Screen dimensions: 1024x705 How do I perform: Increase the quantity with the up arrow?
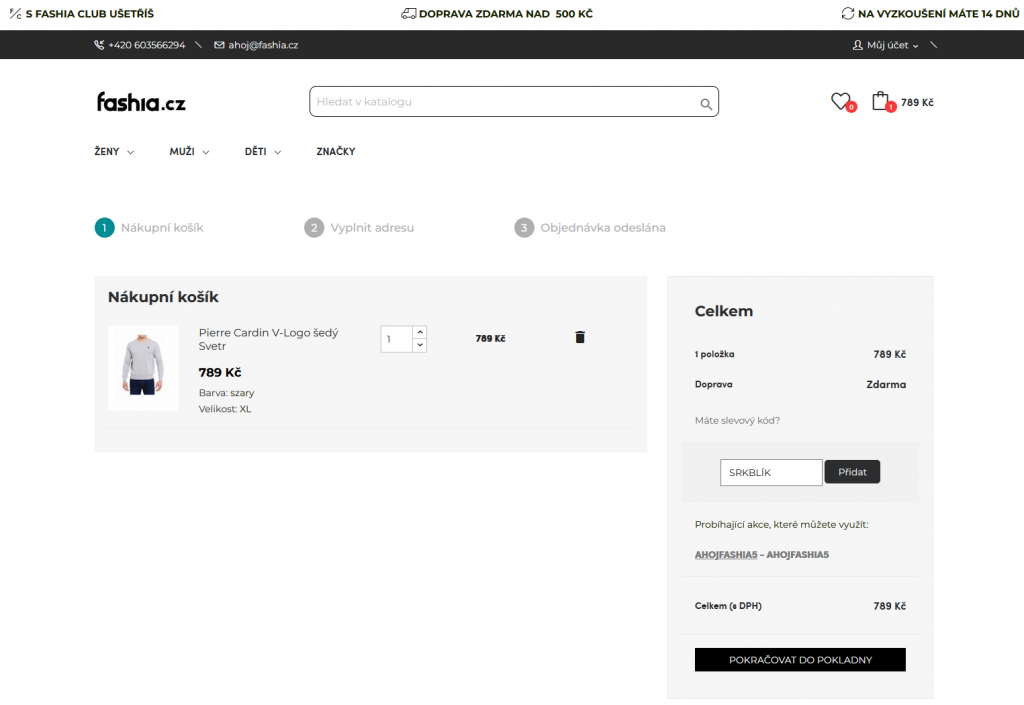[420, 332]
